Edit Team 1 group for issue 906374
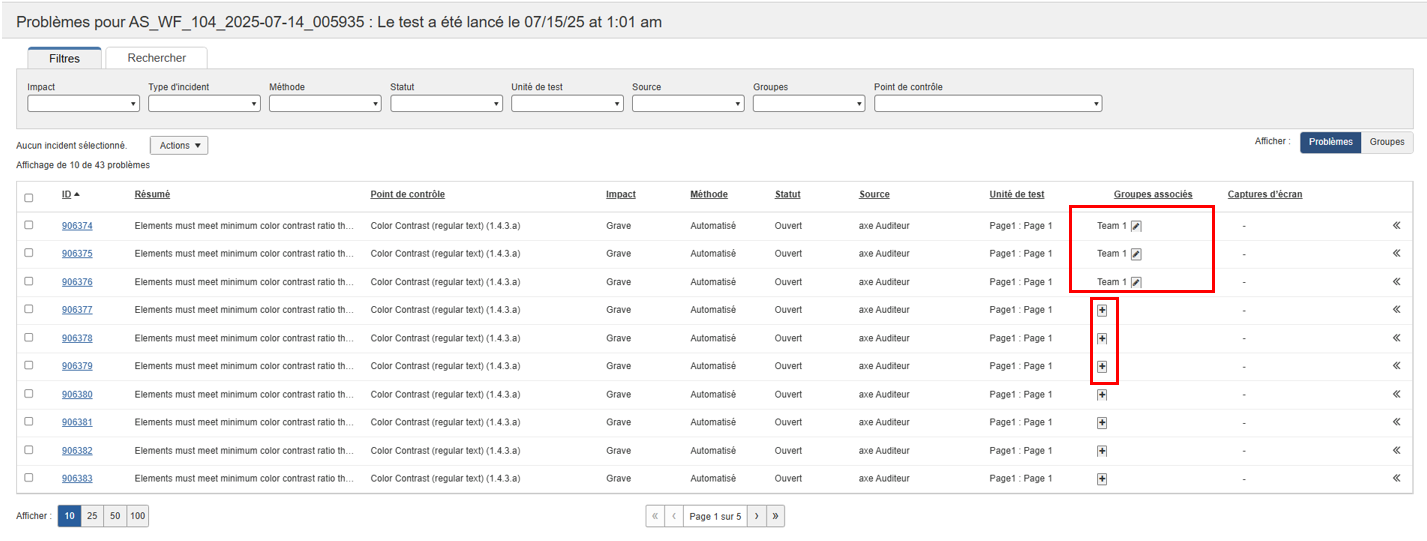 (1136, 226)
